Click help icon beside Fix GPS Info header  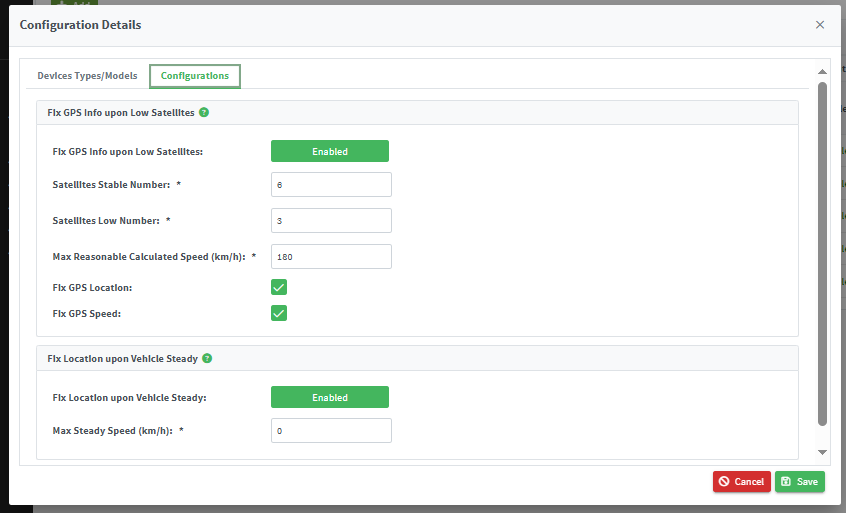coord(204,113)
